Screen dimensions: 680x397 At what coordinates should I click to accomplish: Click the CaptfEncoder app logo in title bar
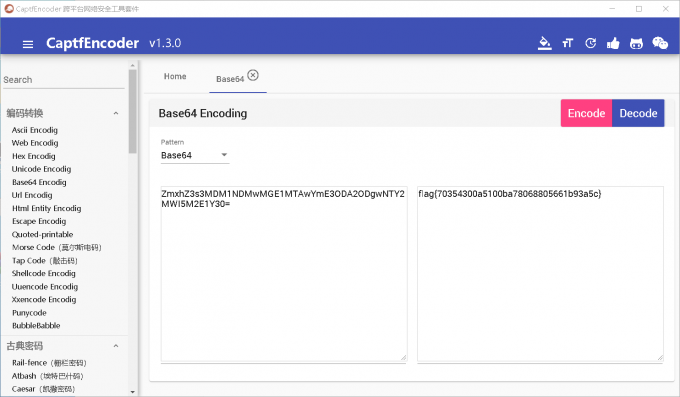click(9, 9)
